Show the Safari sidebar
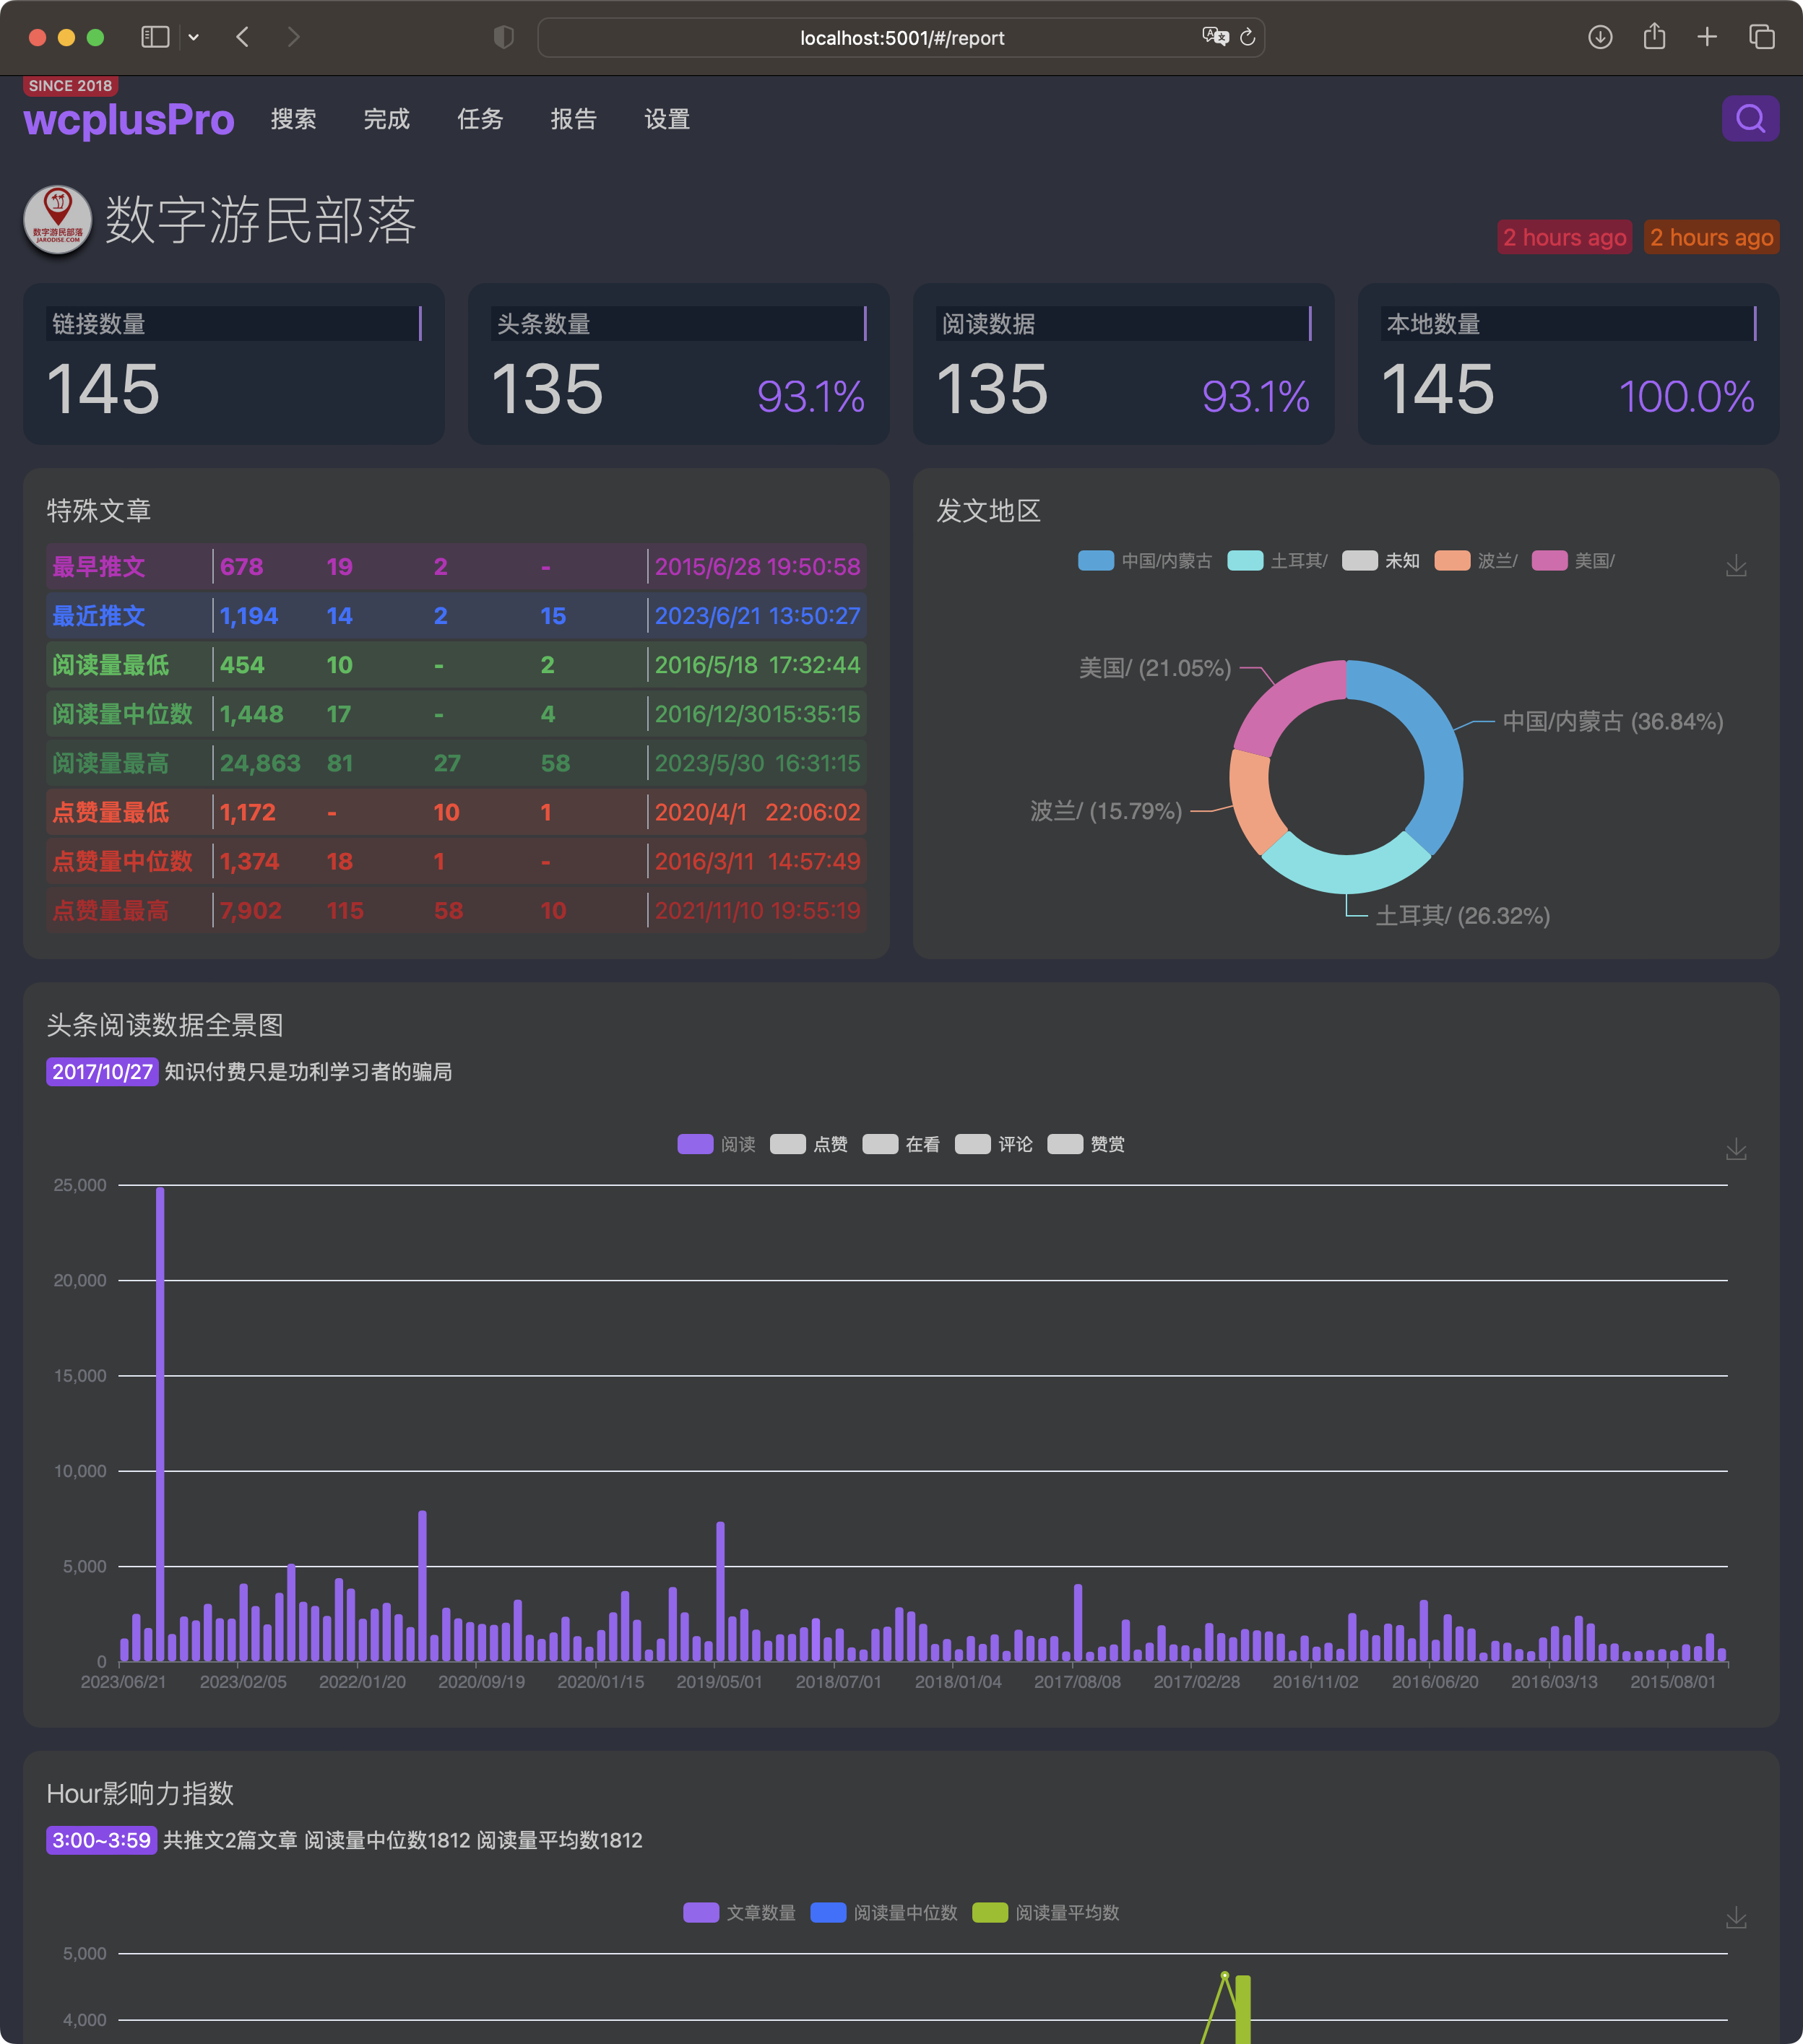 (x=155, y=37)
